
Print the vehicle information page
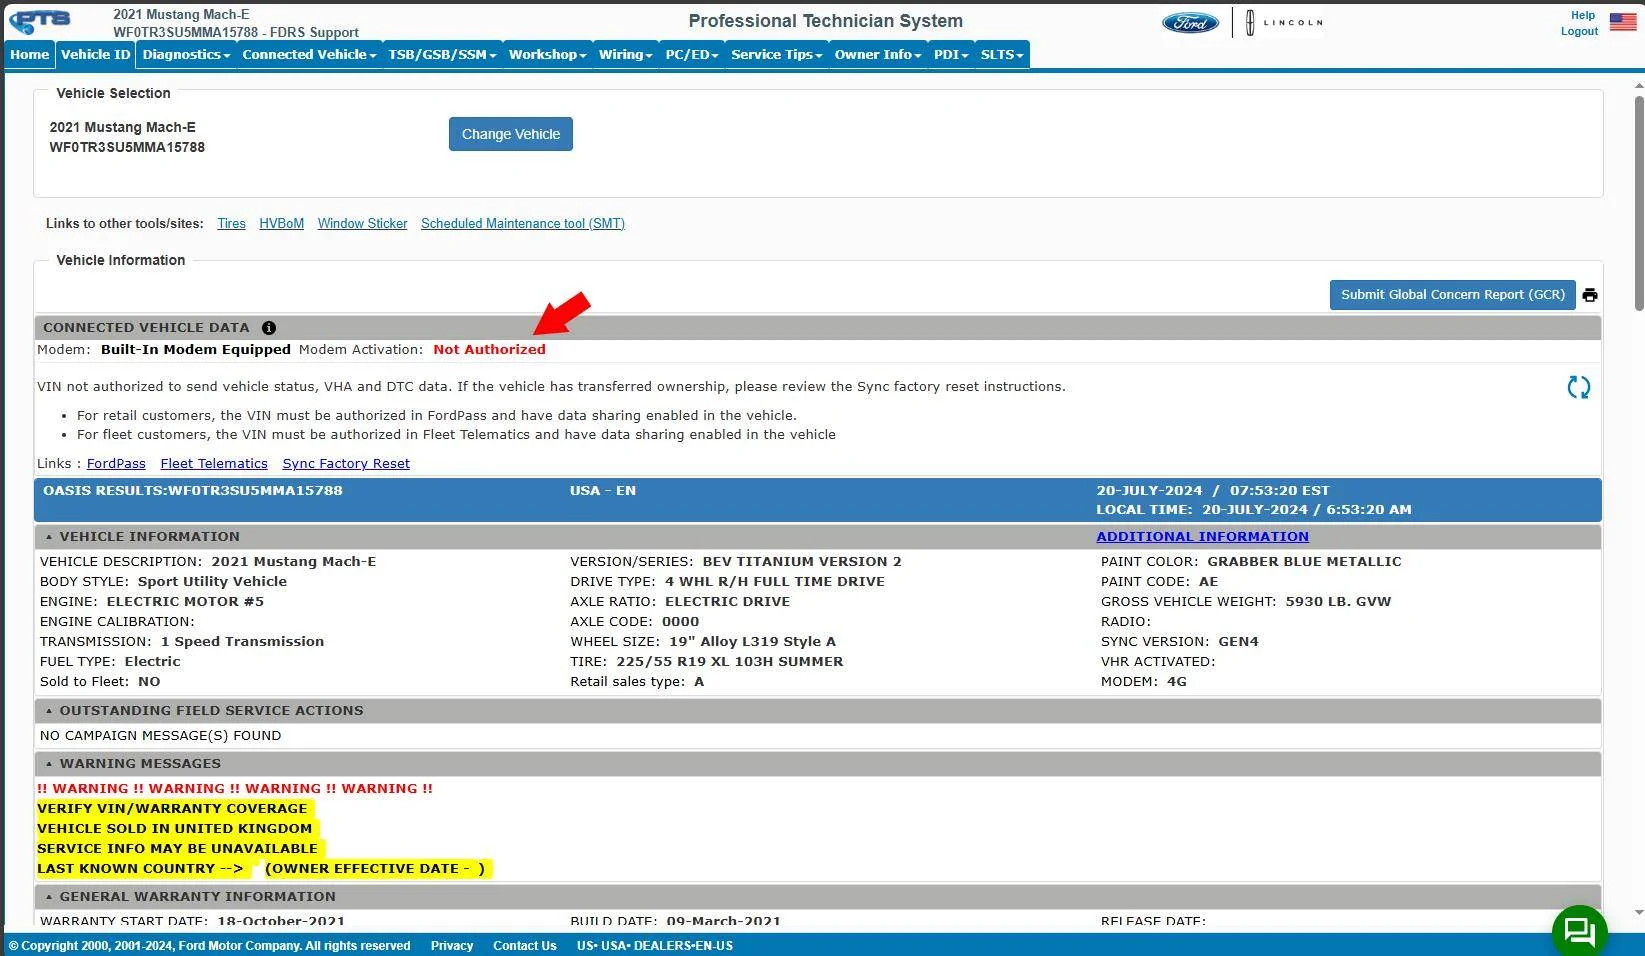(1590, 295)
